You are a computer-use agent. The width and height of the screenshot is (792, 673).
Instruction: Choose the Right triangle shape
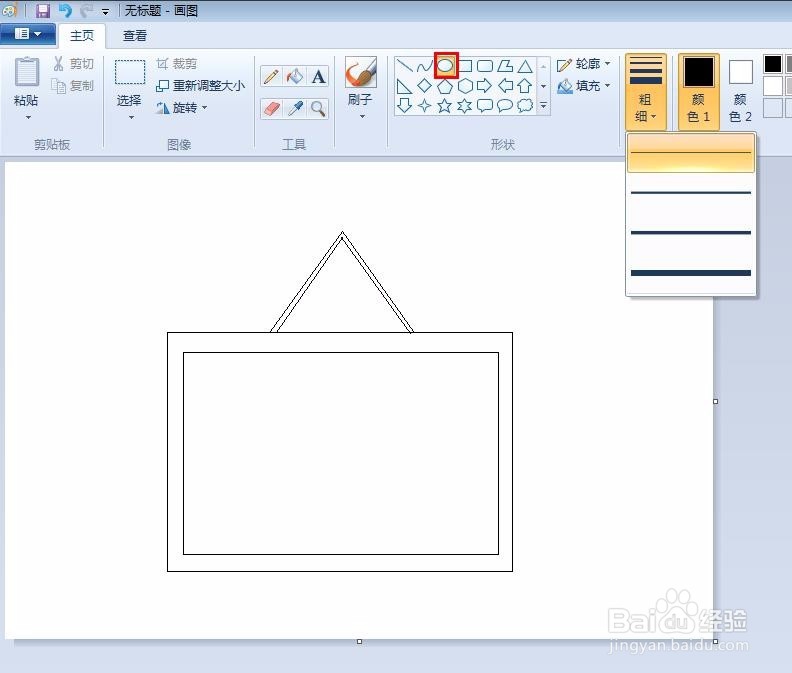tap(404, 86)
